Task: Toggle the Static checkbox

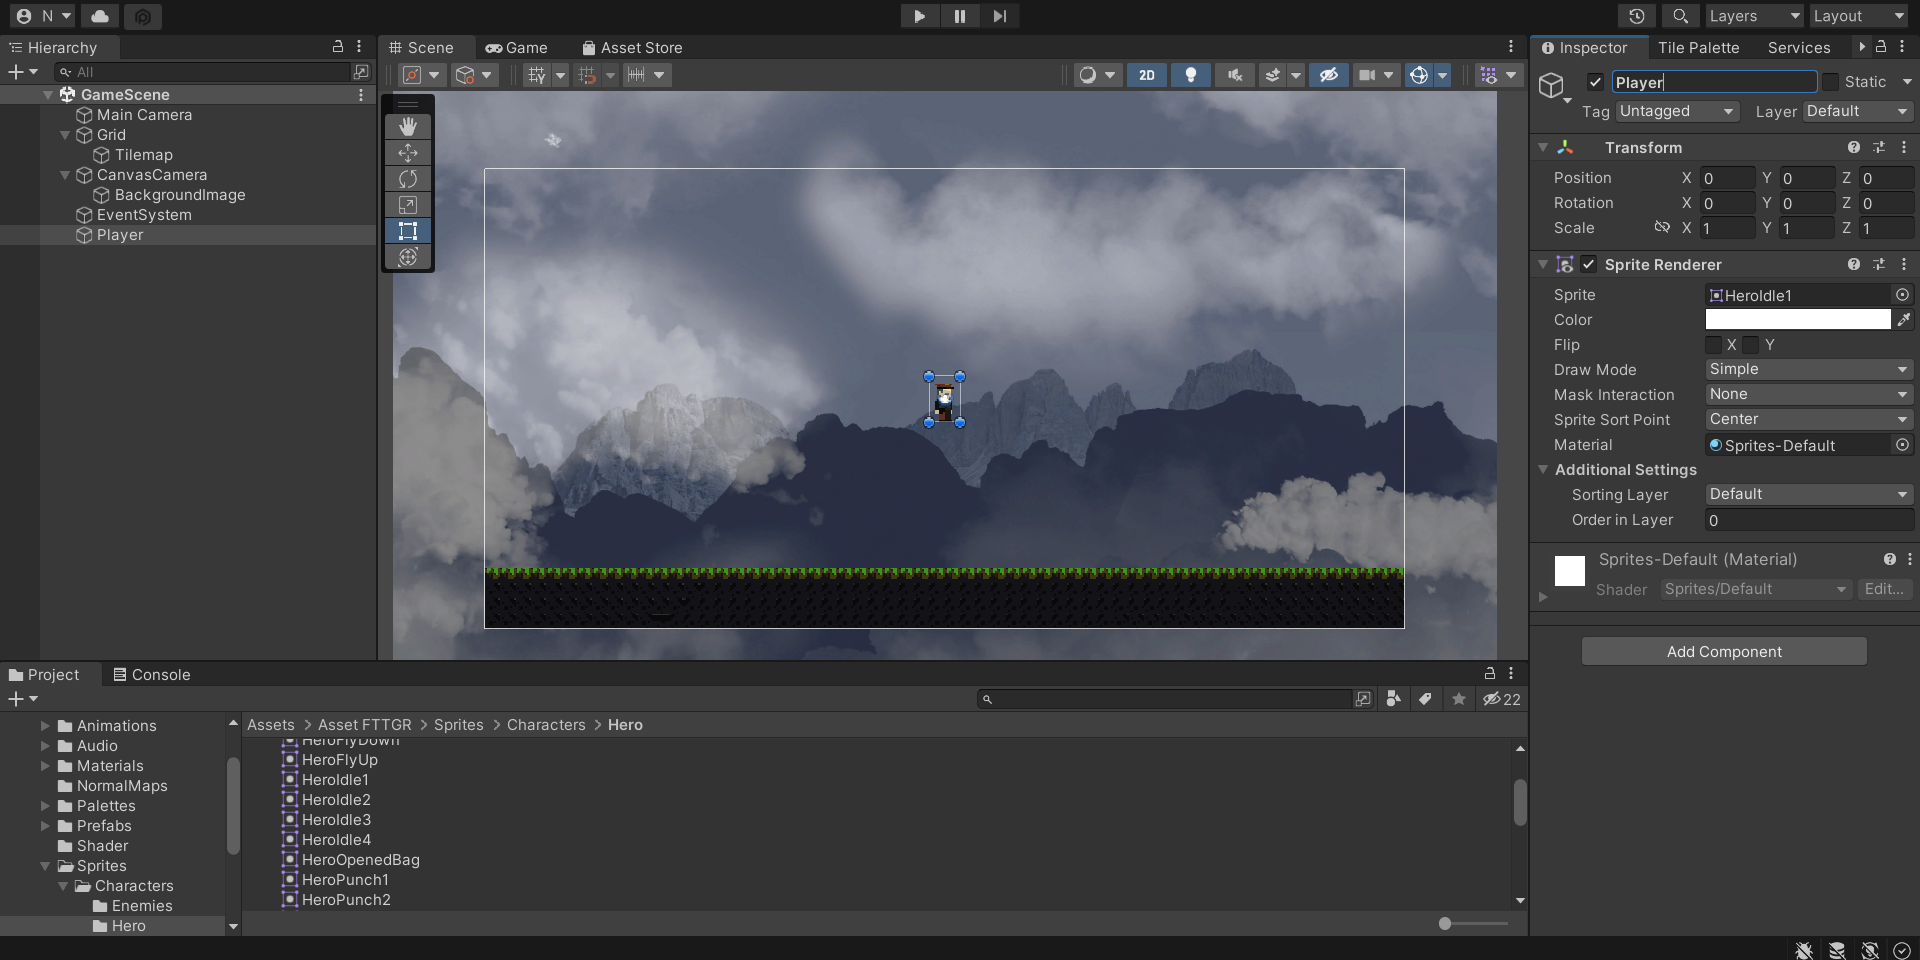Action: coord(1830,82)
